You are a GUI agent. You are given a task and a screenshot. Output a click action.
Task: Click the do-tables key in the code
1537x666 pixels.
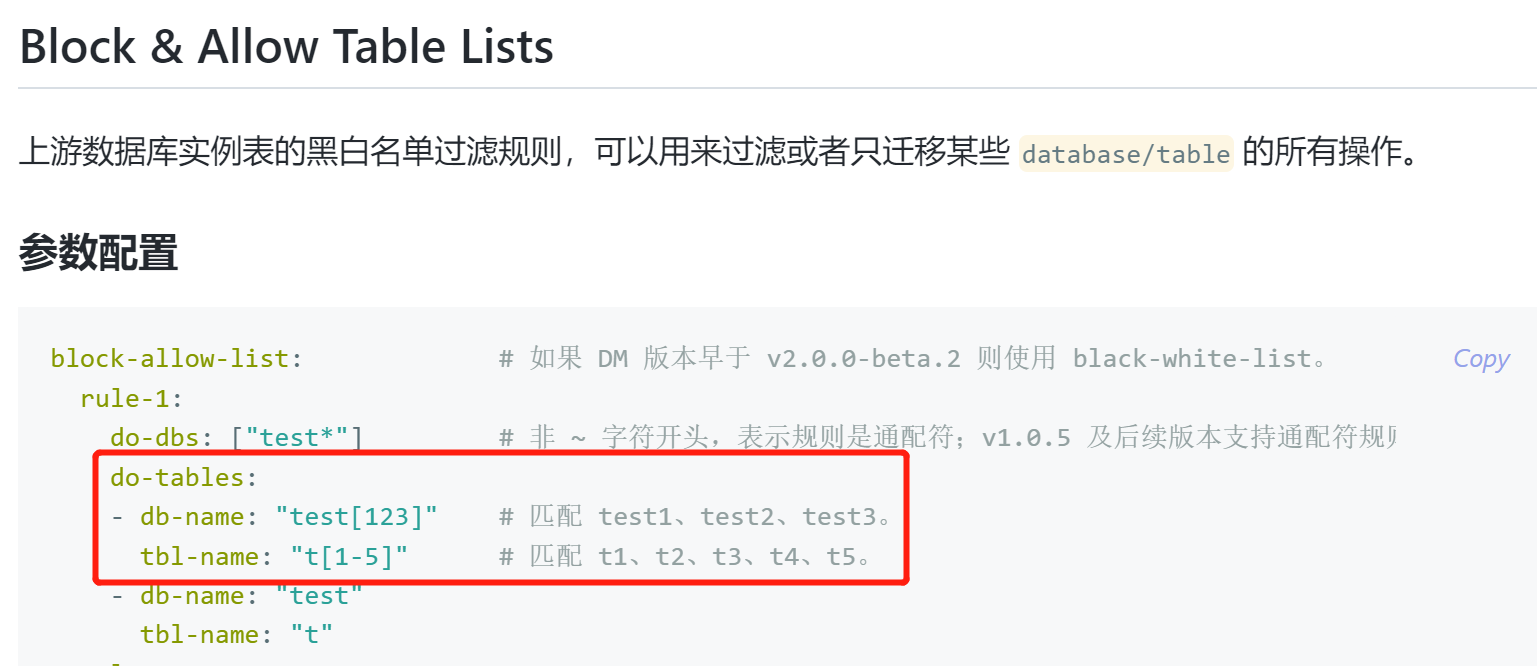click(177, 477)
